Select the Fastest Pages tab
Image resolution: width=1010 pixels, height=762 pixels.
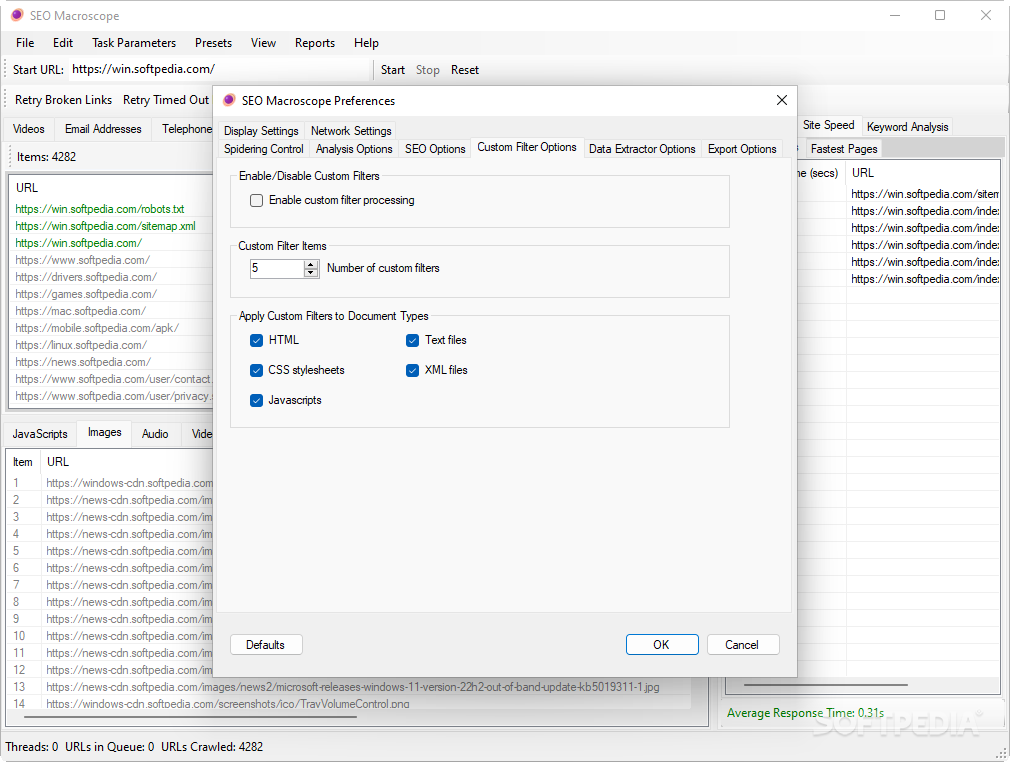[x=844, y=149]
